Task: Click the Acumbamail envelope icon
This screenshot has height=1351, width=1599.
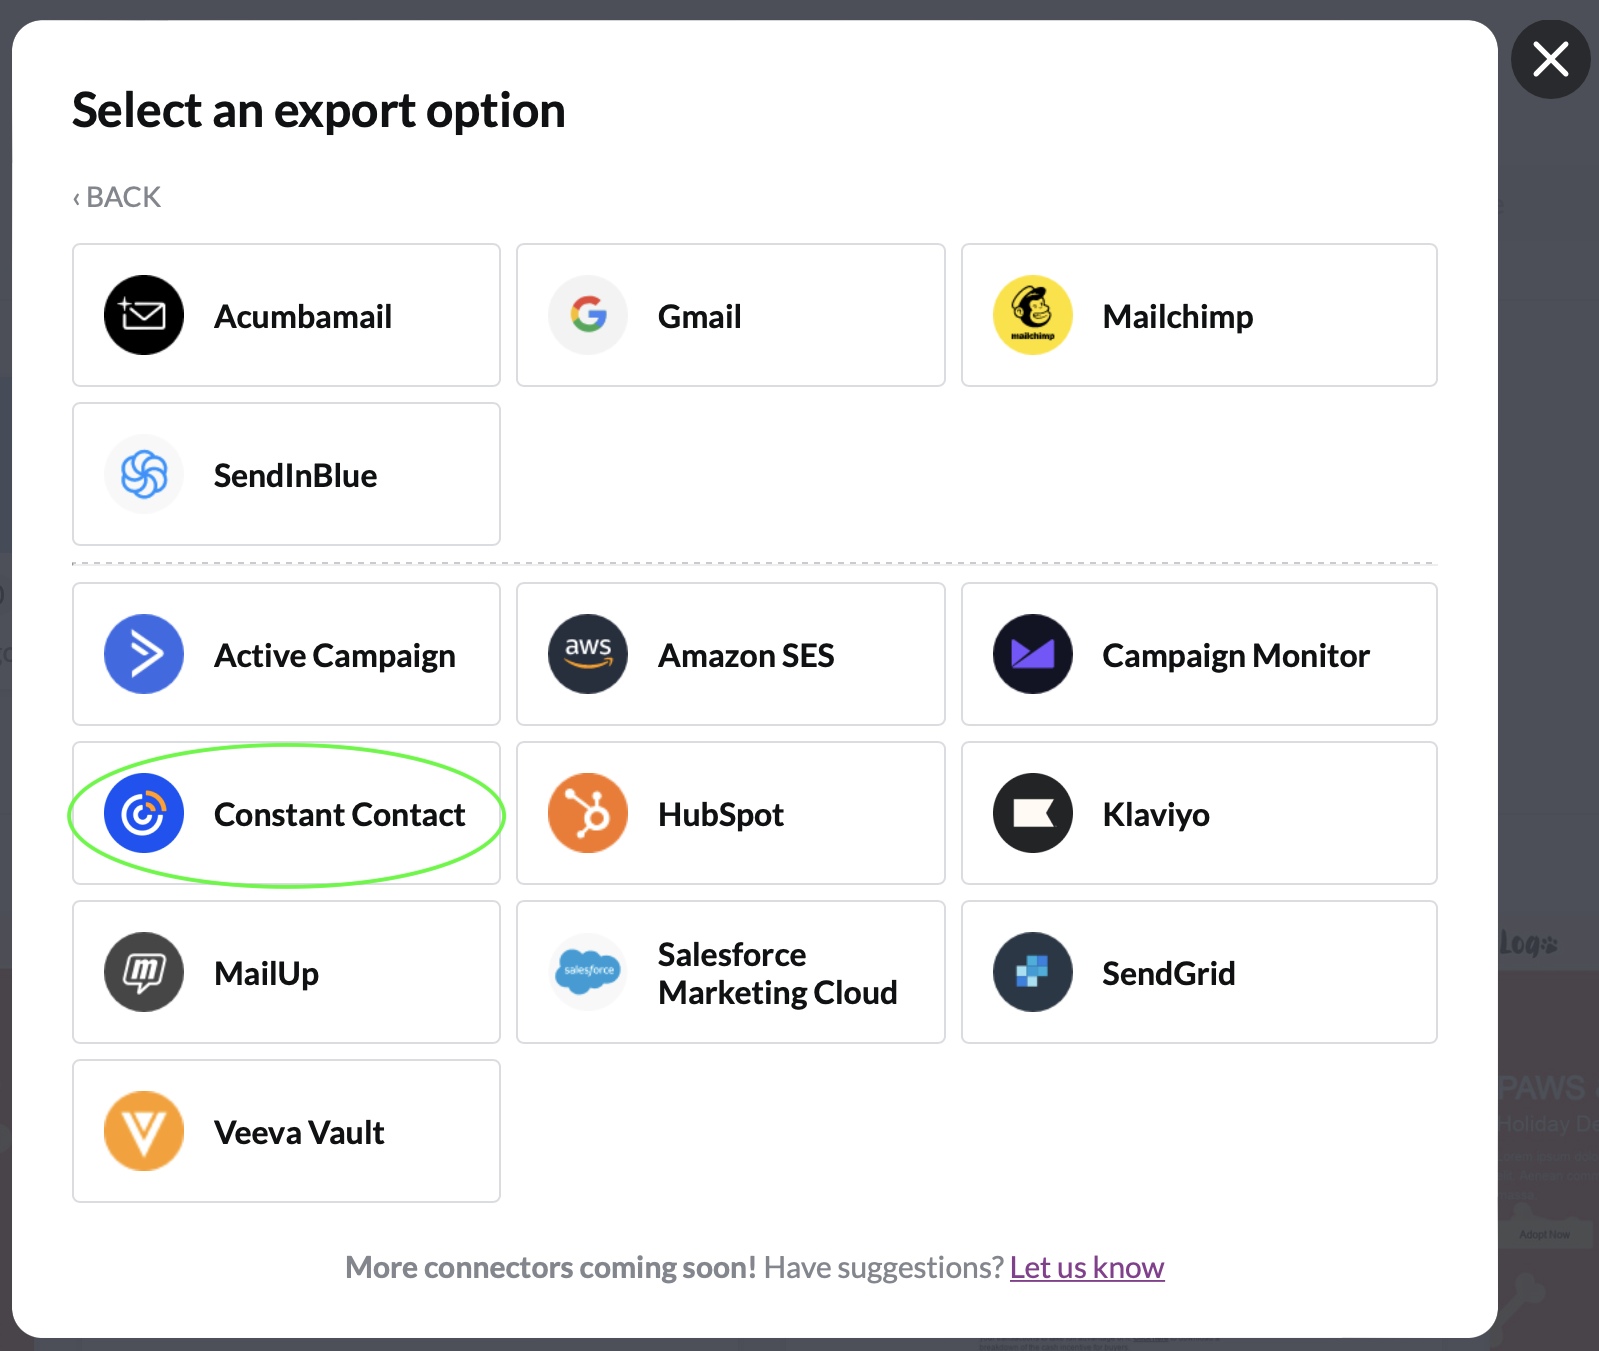Action: pyautogui.click(x=144, y=315)
